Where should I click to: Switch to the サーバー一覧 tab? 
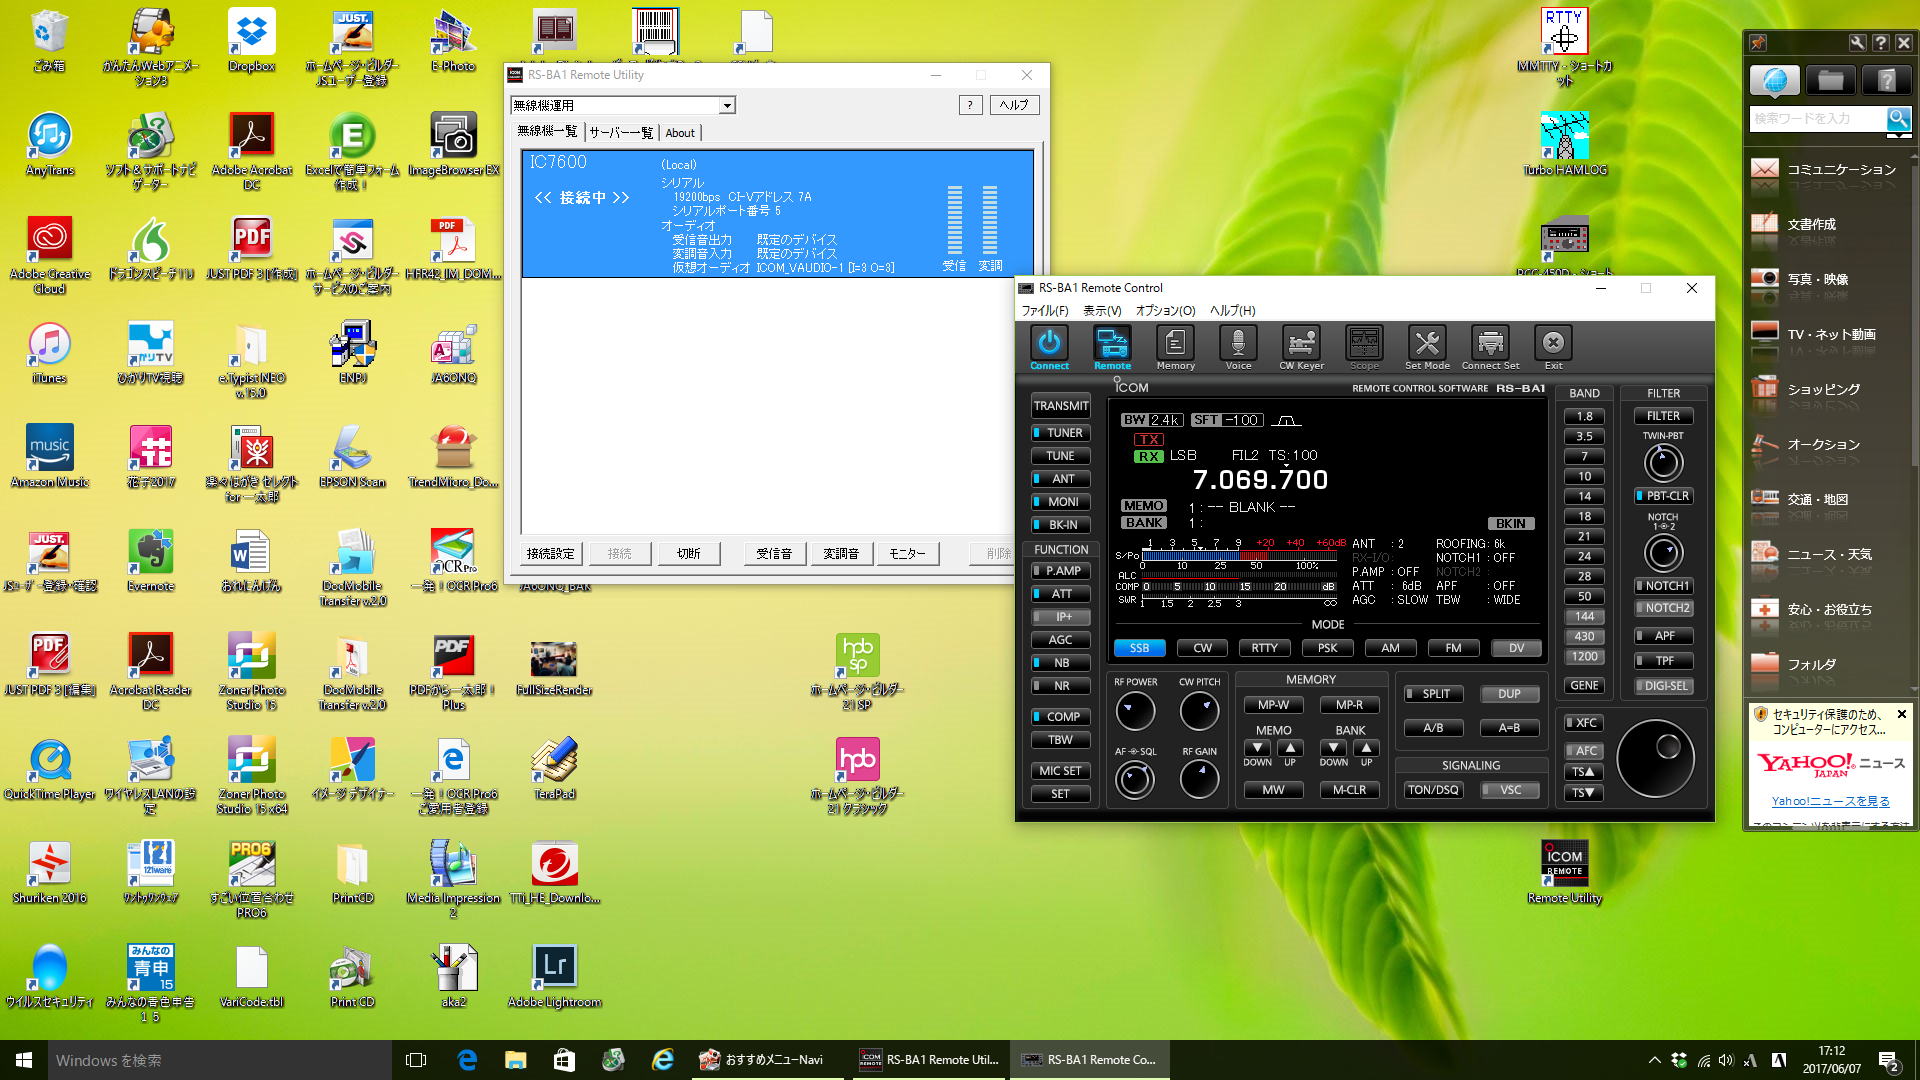pyautogui.click(x=620, y=133)
